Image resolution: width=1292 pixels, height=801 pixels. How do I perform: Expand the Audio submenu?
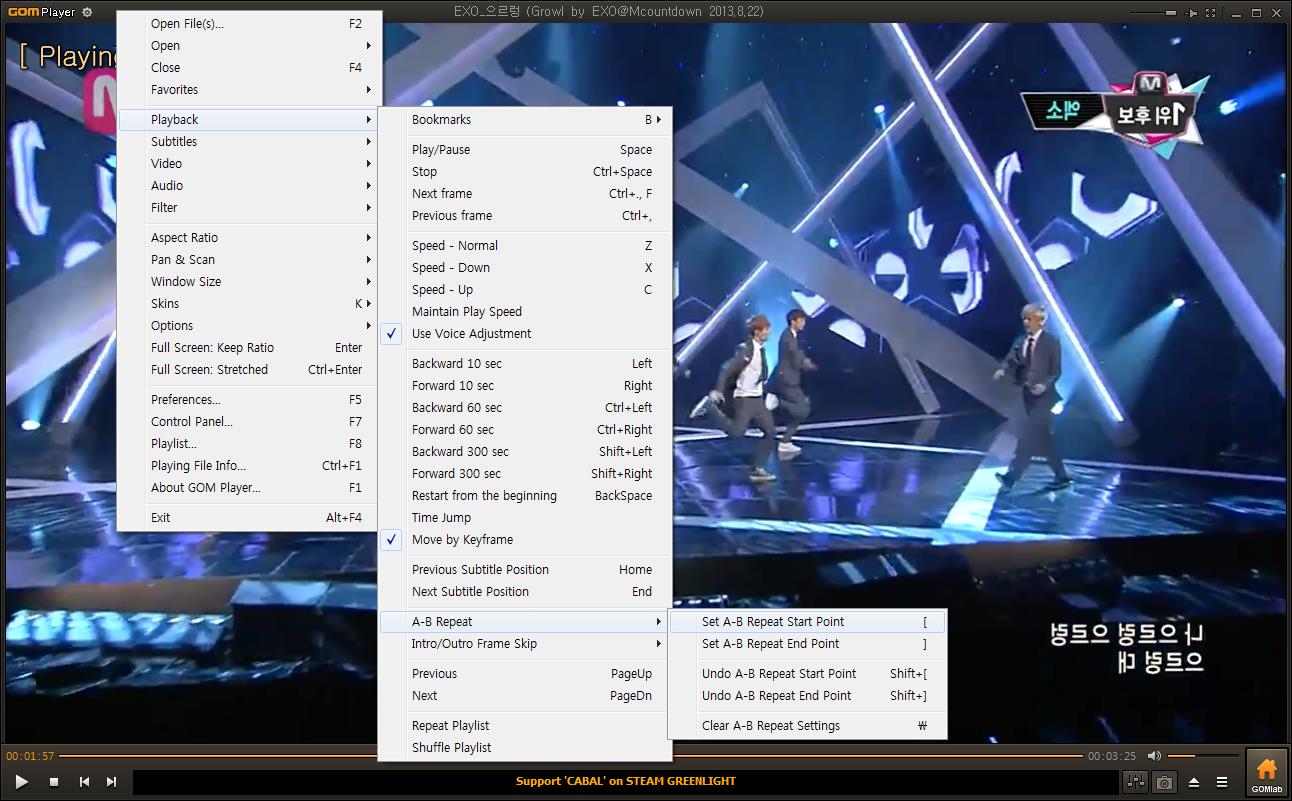pos(249,186)
